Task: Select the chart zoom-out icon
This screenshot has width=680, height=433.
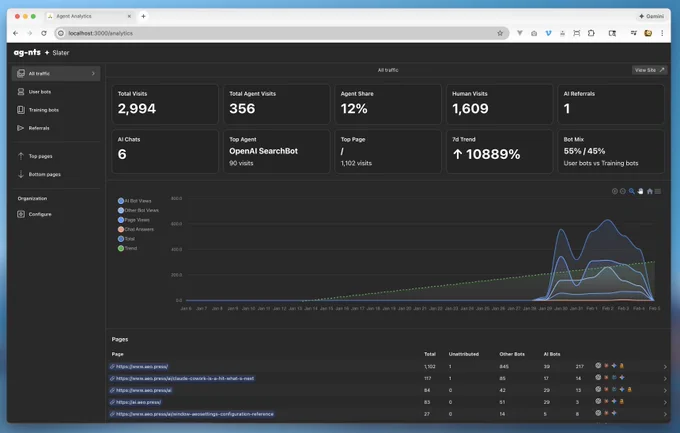Action: 623,191
